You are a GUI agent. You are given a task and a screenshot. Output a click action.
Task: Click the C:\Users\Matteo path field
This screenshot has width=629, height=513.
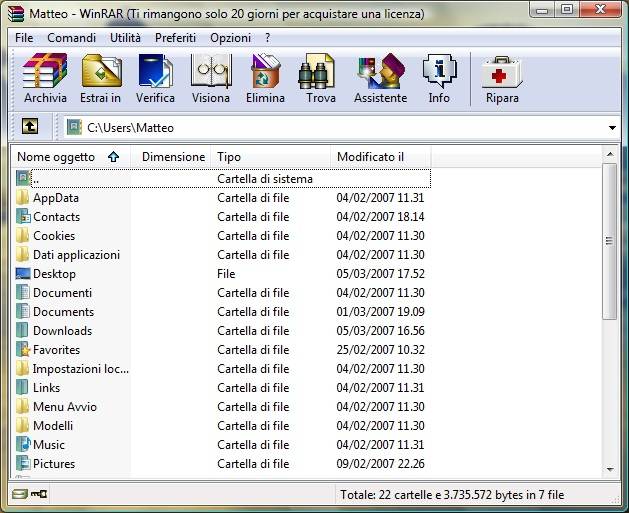337,128
